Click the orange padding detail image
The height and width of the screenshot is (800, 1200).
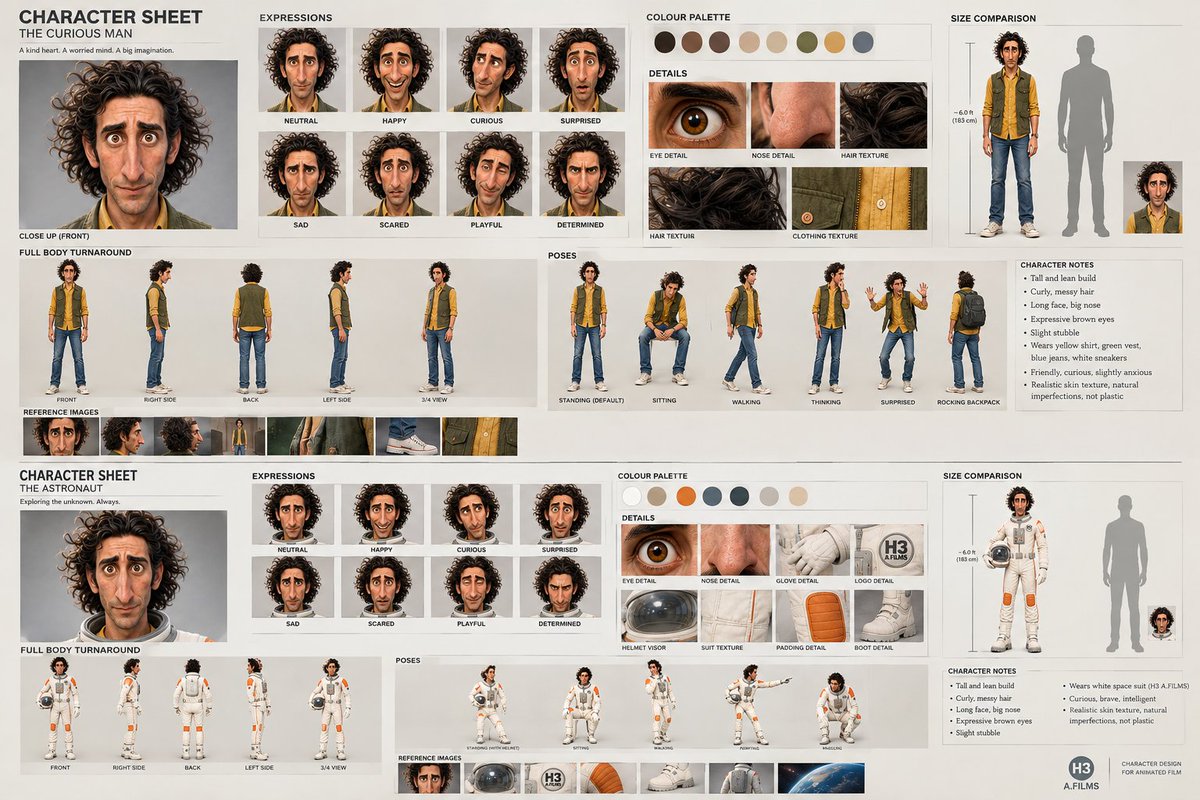click(x=812, y=616)
